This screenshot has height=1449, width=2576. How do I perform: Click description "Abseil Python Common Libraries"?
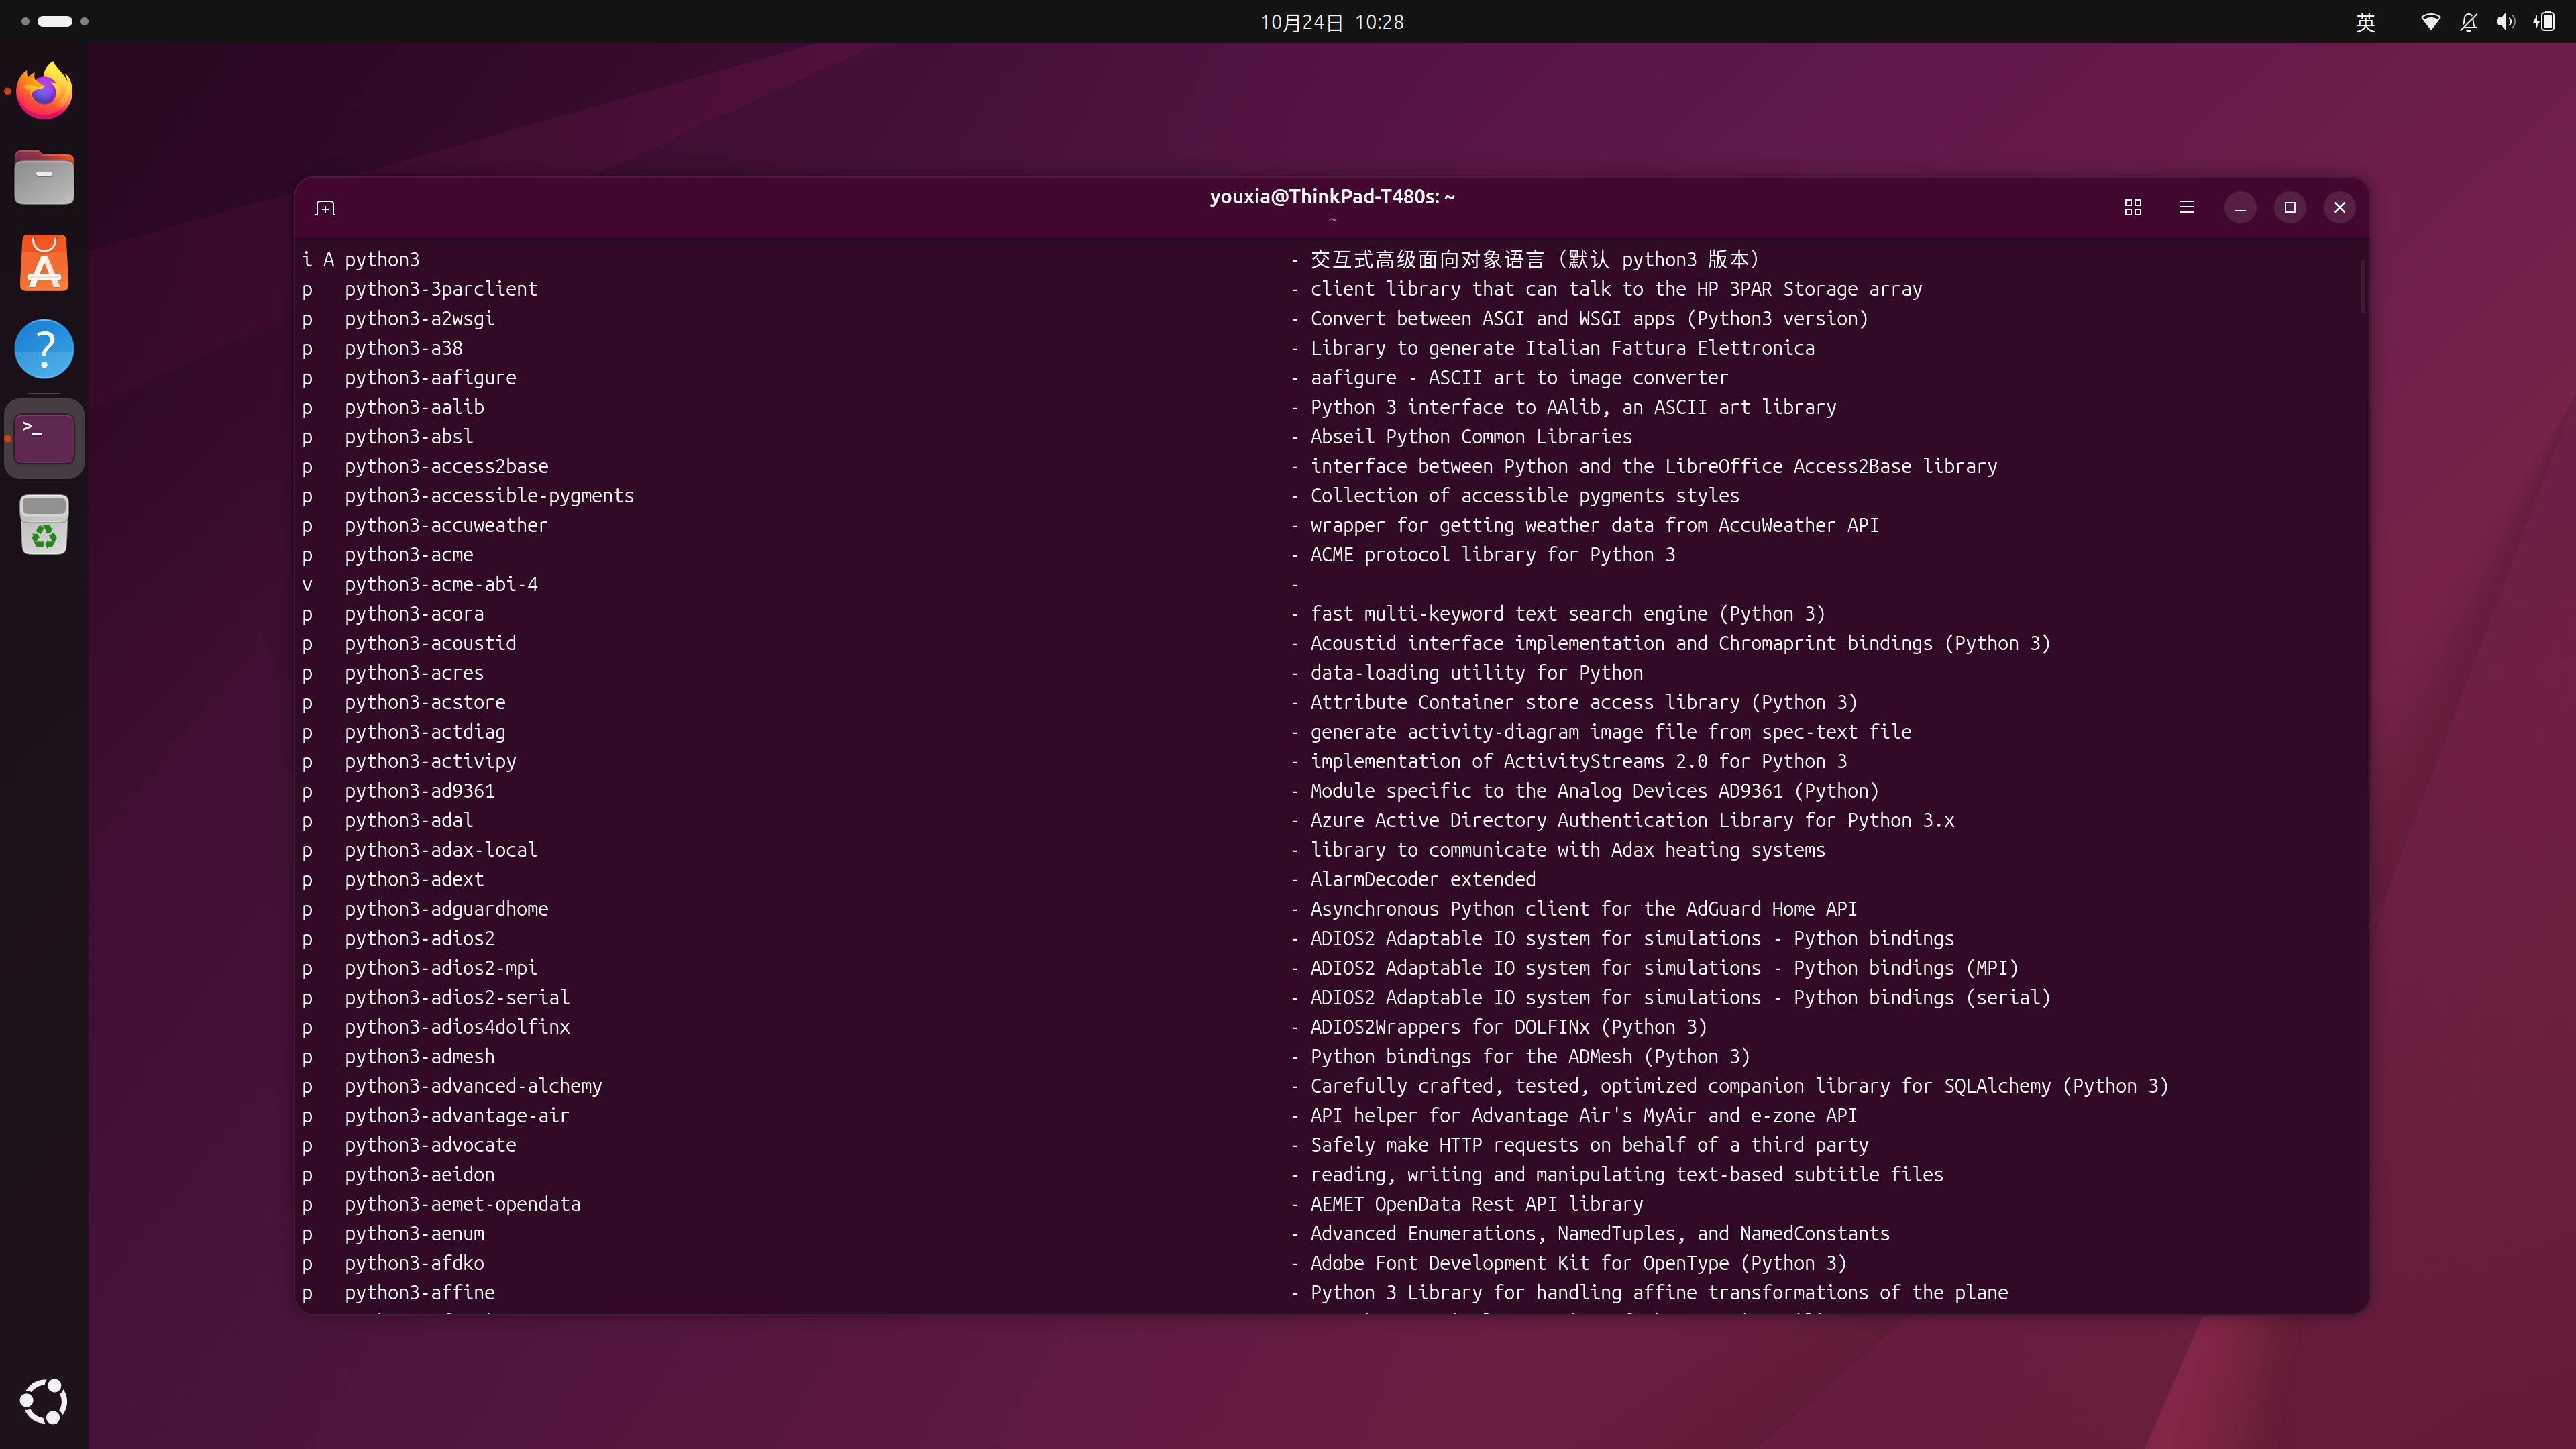(x=1471, y=437)
